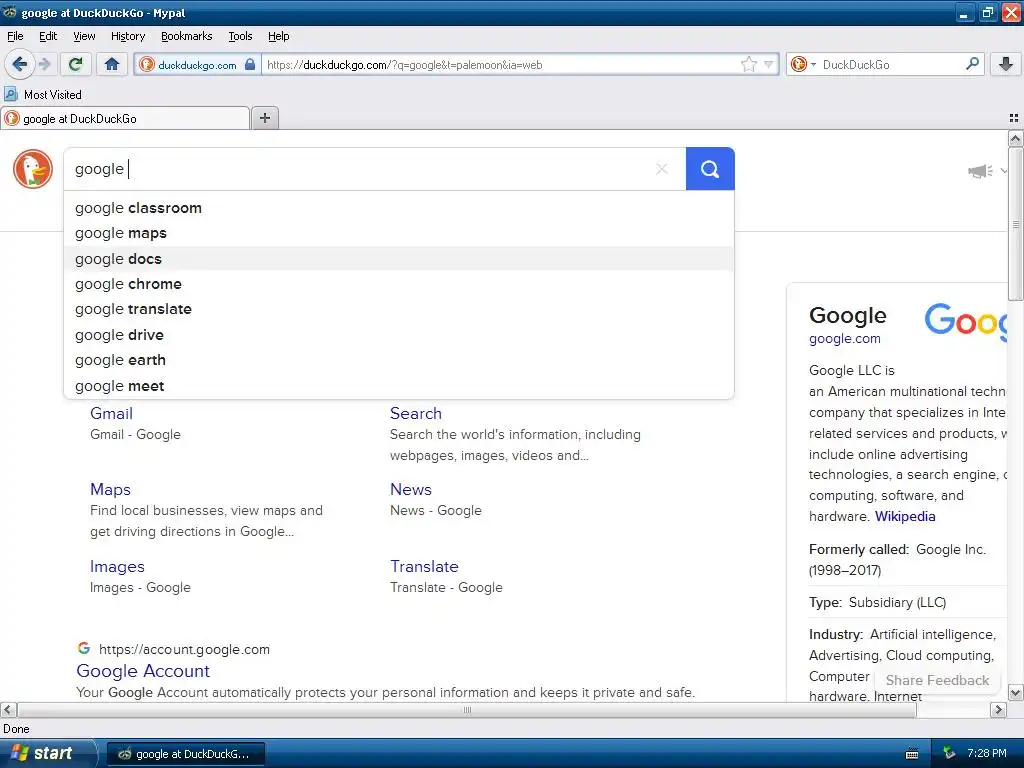
Task: Click the 7:28 PM system clock
Action: pyautogui.click(x=987, y=753)
